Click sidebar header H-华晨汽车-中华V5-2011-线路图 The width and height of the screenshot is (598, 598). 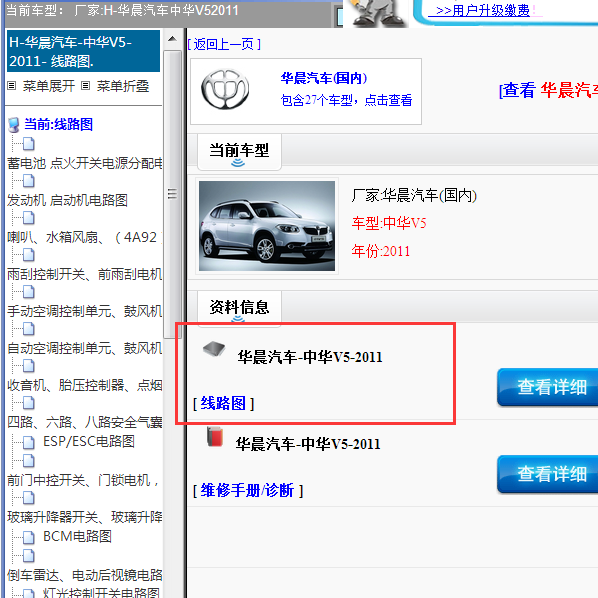pyautogui.click(x=84, y=51)
